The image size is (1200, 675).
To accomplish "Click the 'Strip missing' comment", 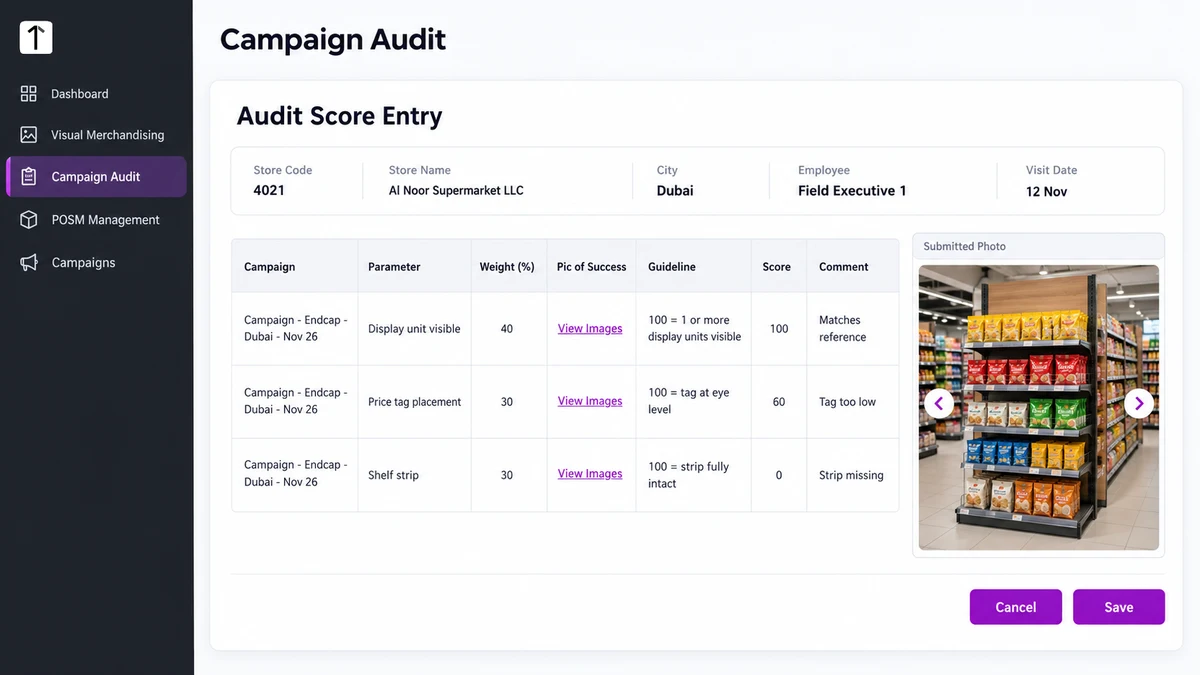I will click(851, 475).
